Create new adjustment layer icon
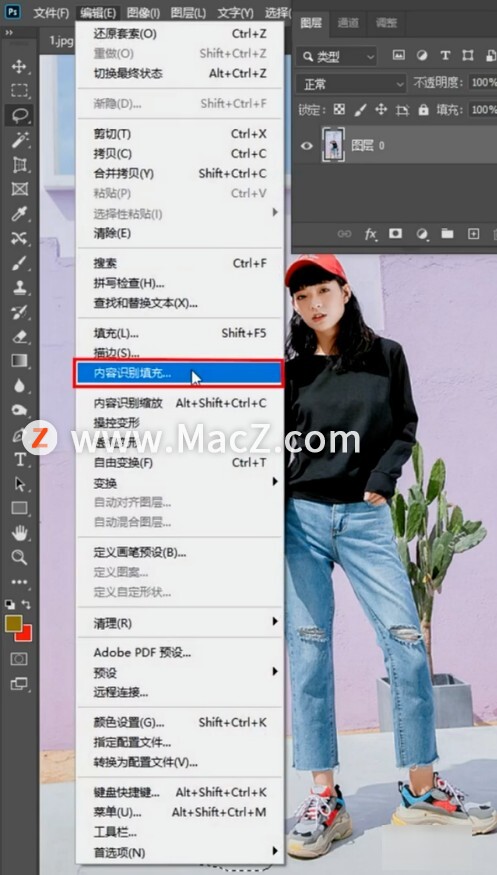The image size is (497, 875). click(x=422, y=234)
